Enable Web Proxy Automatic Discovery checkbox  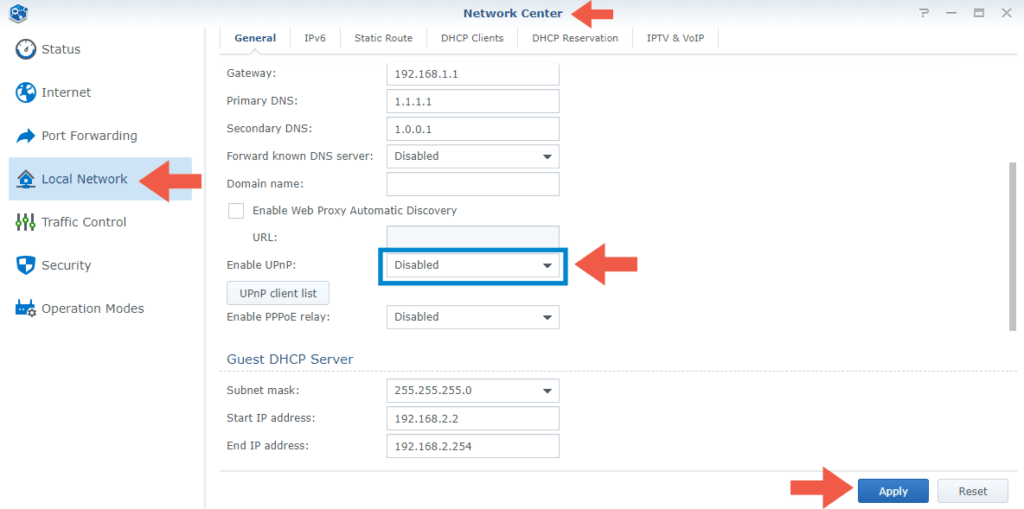click(x=235, y=210)
